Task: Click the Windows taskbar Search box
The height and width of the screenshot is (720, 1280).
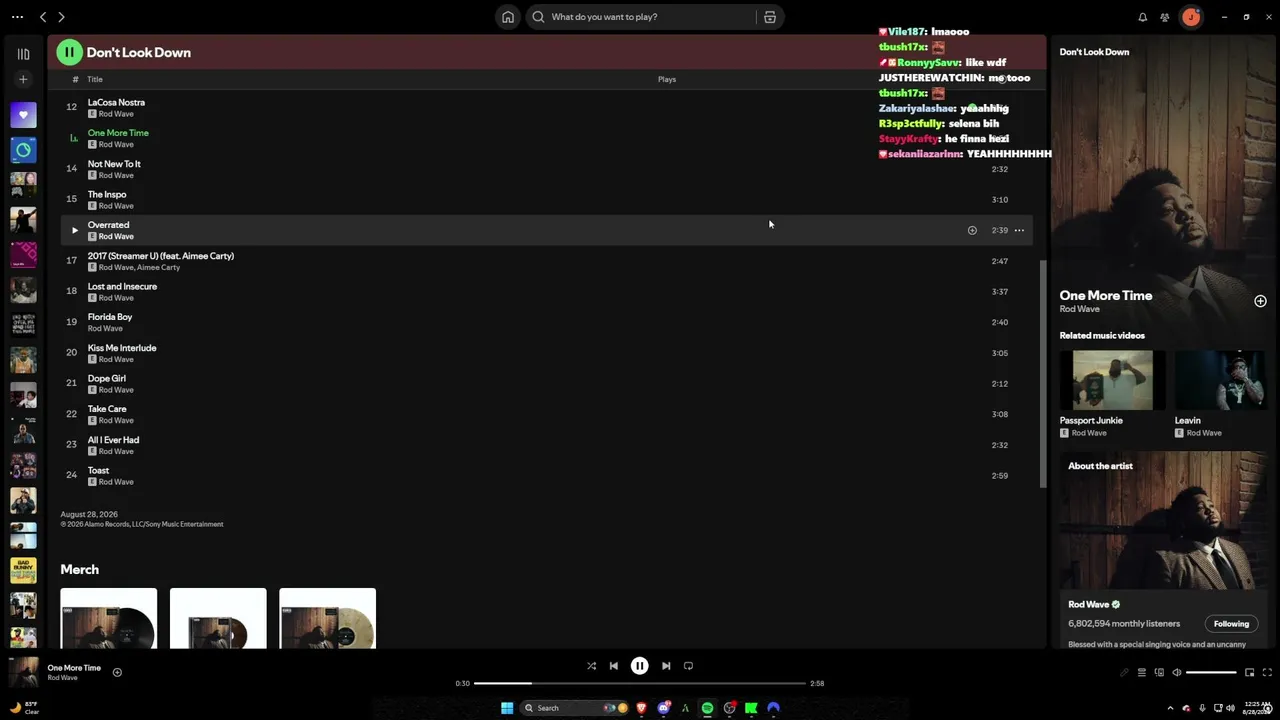Action: point(573,708)
